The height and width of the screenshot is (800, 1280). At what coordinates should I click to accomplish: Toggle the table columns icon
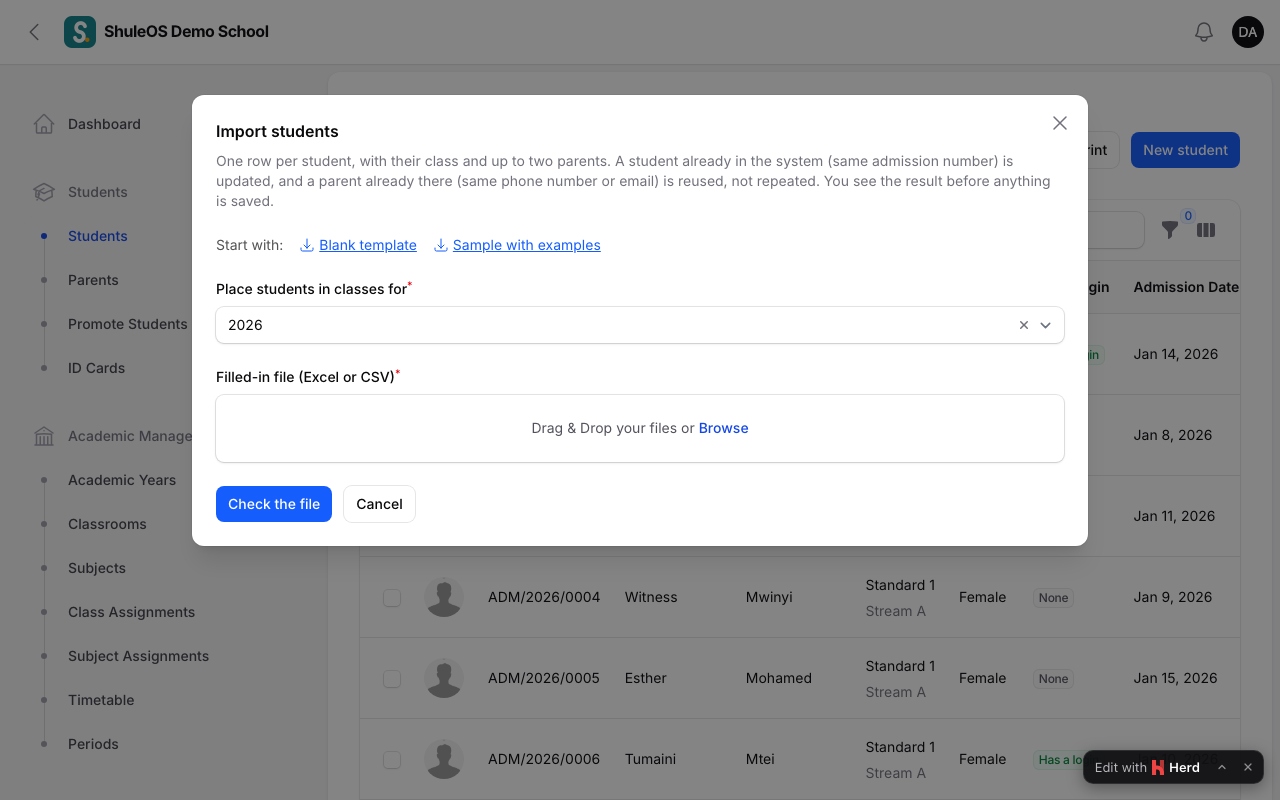point(1206,230)
